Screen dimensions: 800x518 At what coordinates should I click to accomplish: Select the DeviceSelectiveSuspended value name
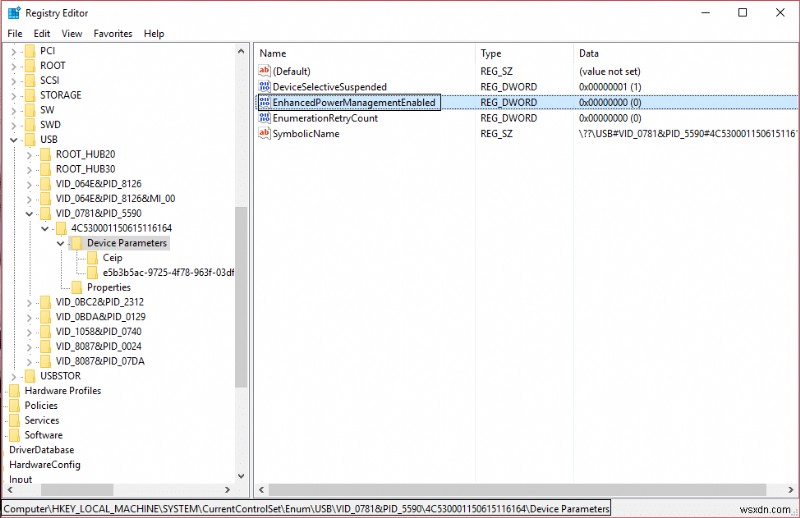[330, 87]
